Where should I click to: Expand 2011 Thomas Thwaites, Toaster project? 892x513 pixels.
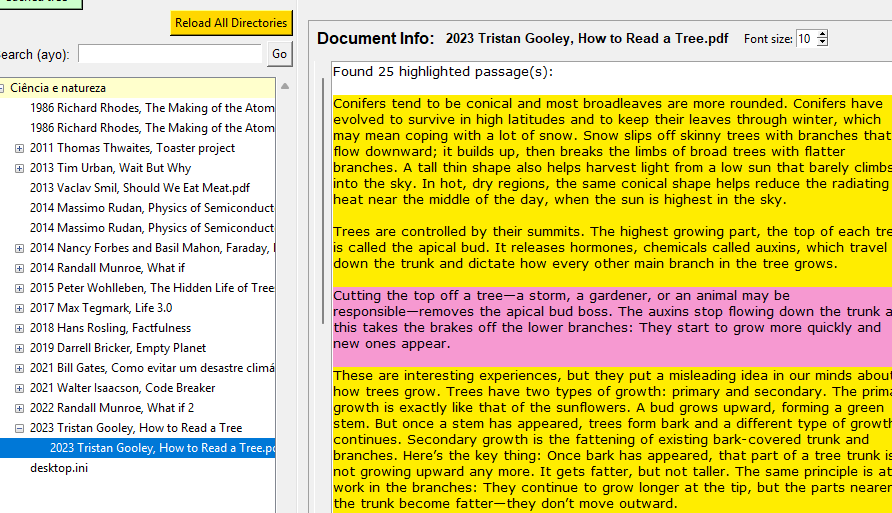pyautogui.click(x=19, y=148)
